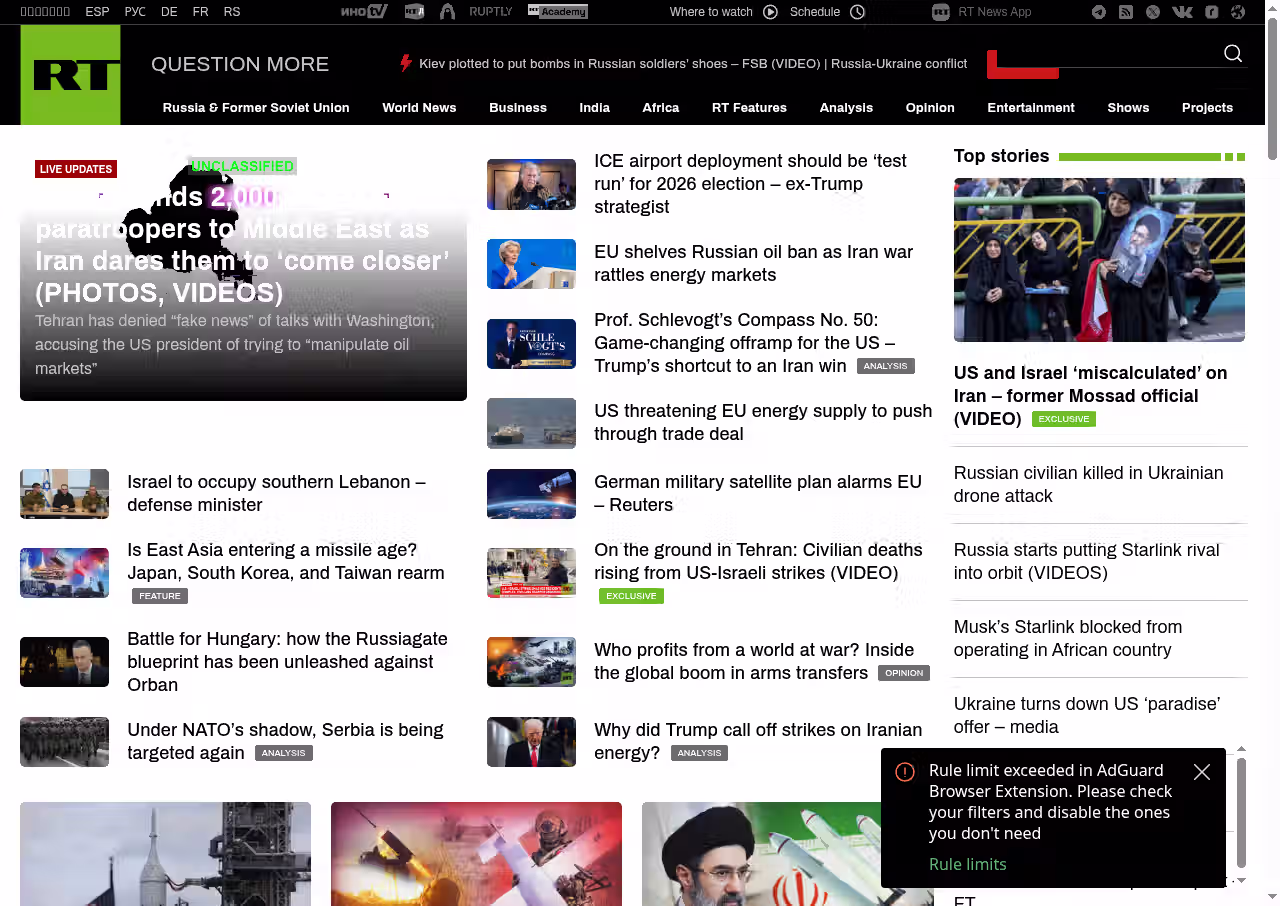Read 'EU shelves Russian oil ban' article
1280x906 pixels.
coord(753,264)
